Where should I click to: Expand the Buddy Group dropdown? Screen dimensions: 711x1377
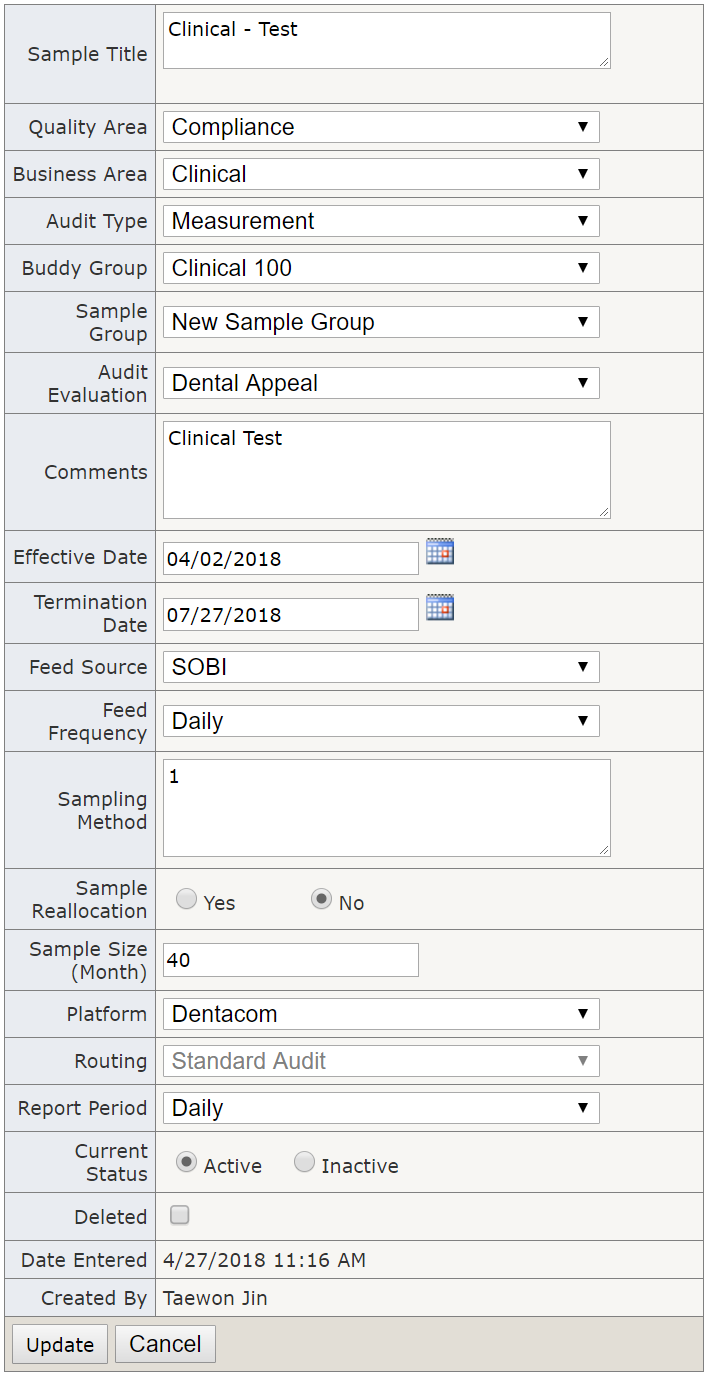381,268
